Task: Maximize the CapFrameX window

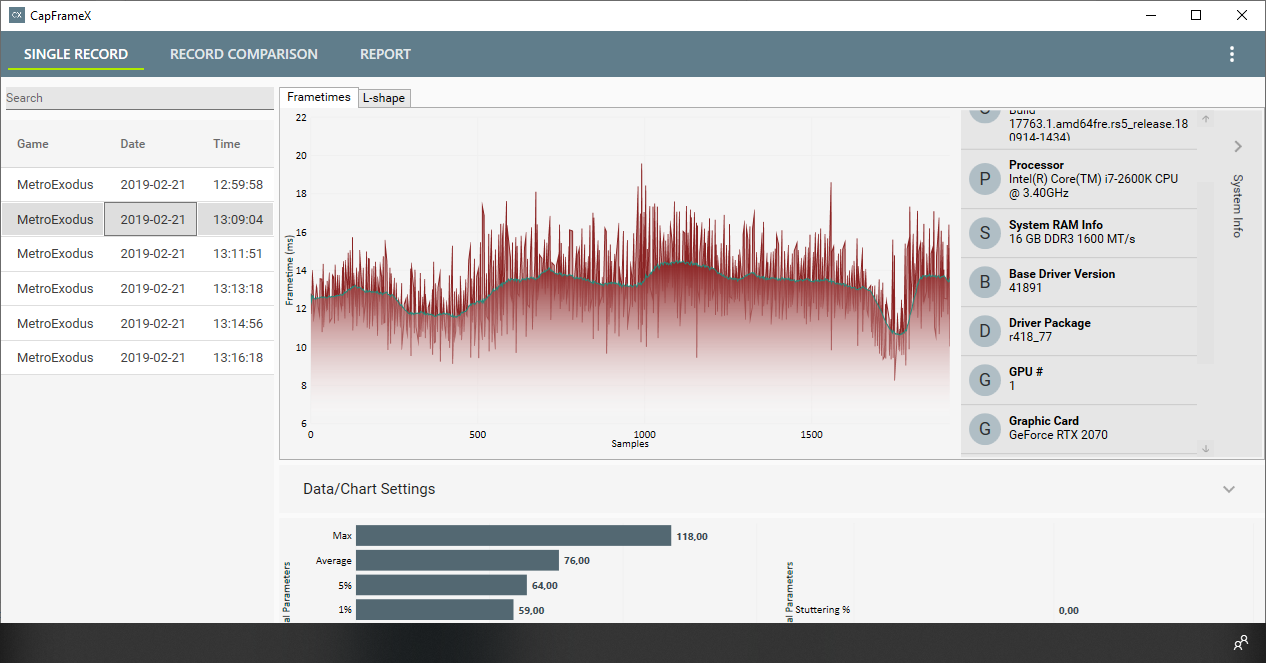Action: [1196, 15]
